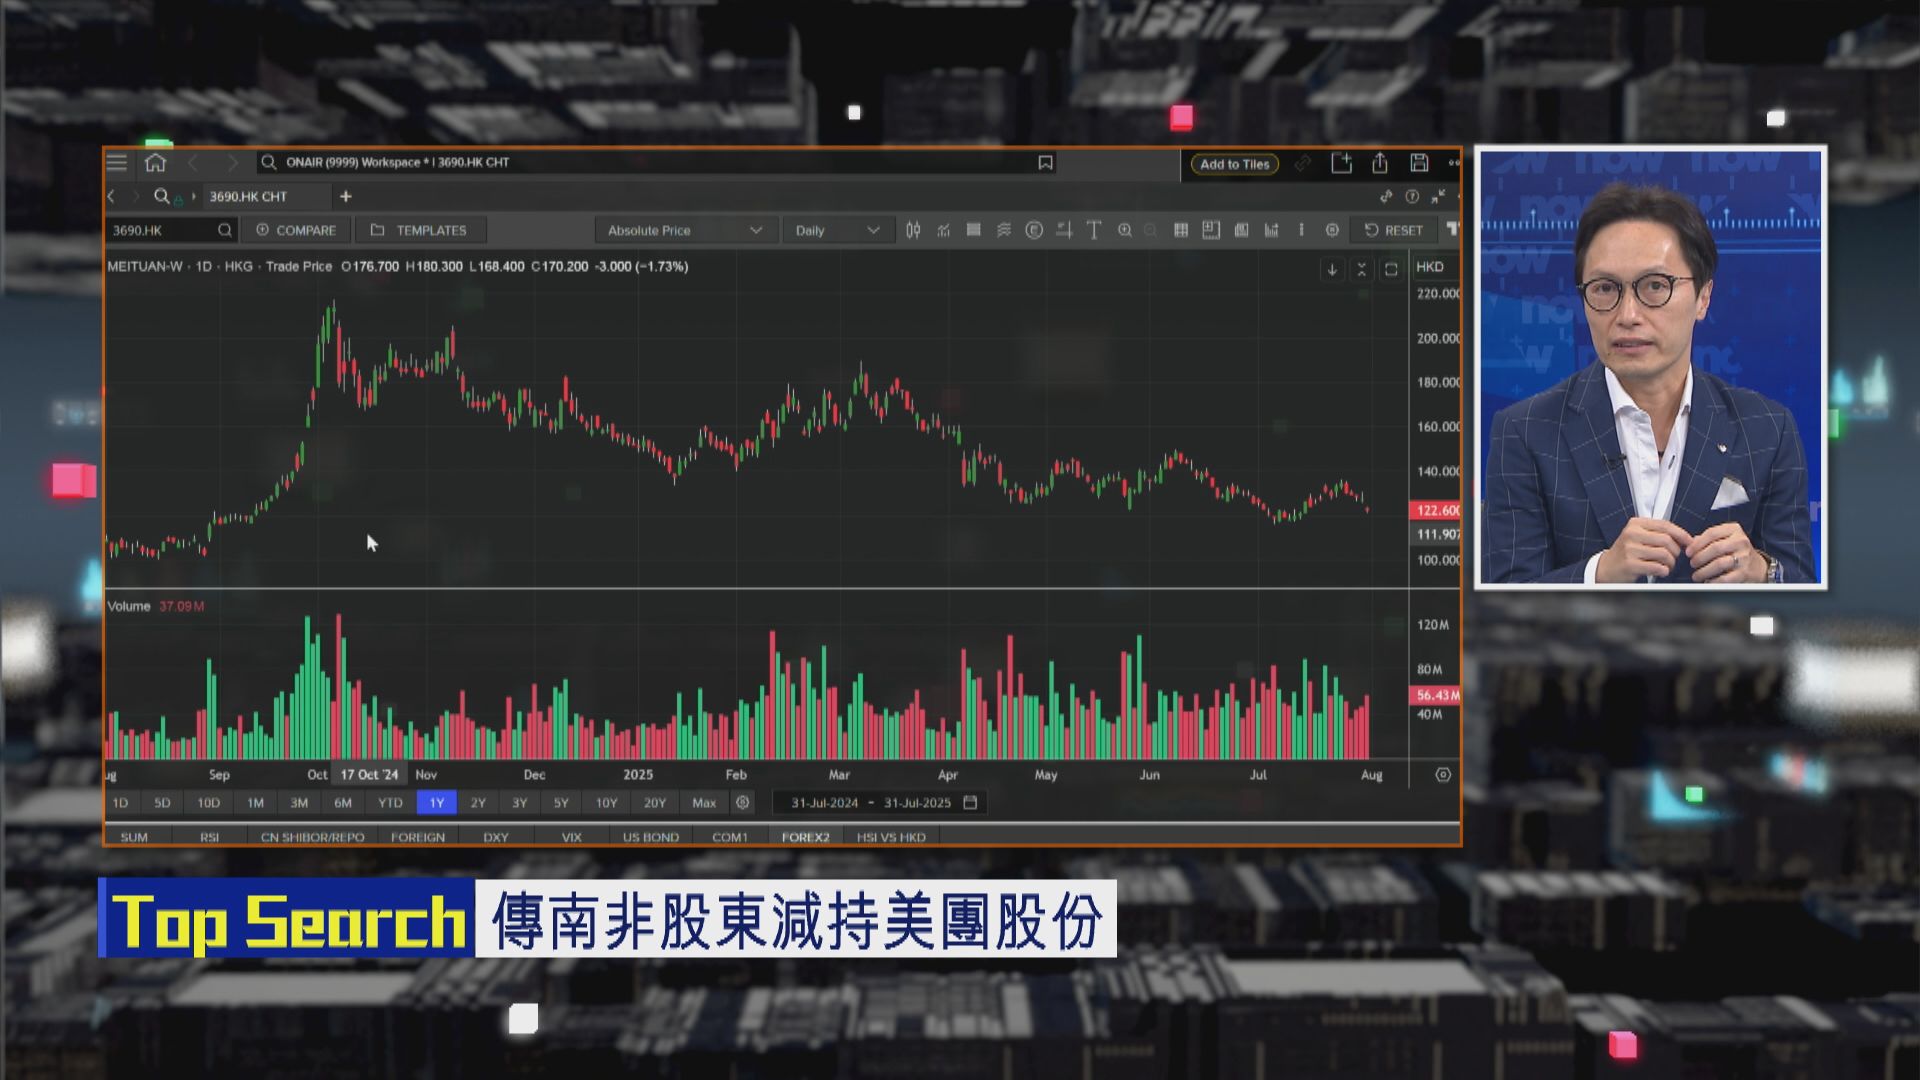This screenshot has width=1920, height=1080.
Task: Click the 122.600 last price label
Action: (1435, 510)
